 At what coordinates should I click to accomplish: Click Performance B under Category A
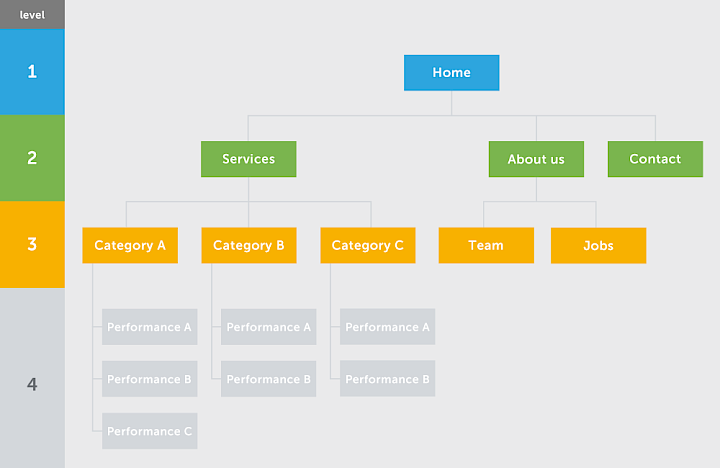[x=150, y=379]
